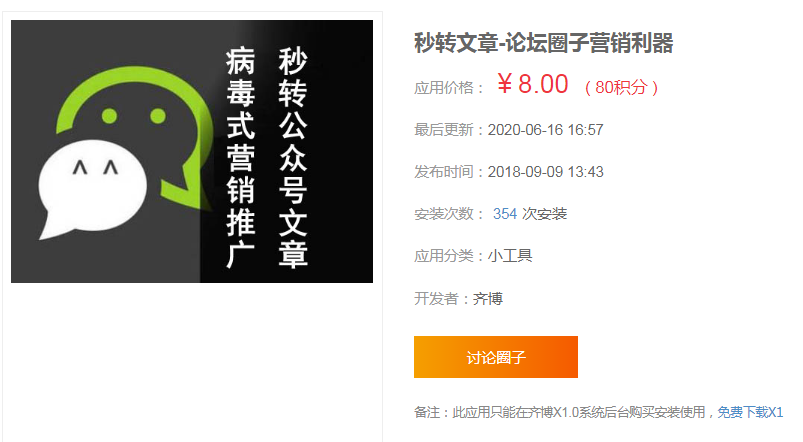Click the app cover image thumbnail
The image size is (803, 442).
coord(192,151)
